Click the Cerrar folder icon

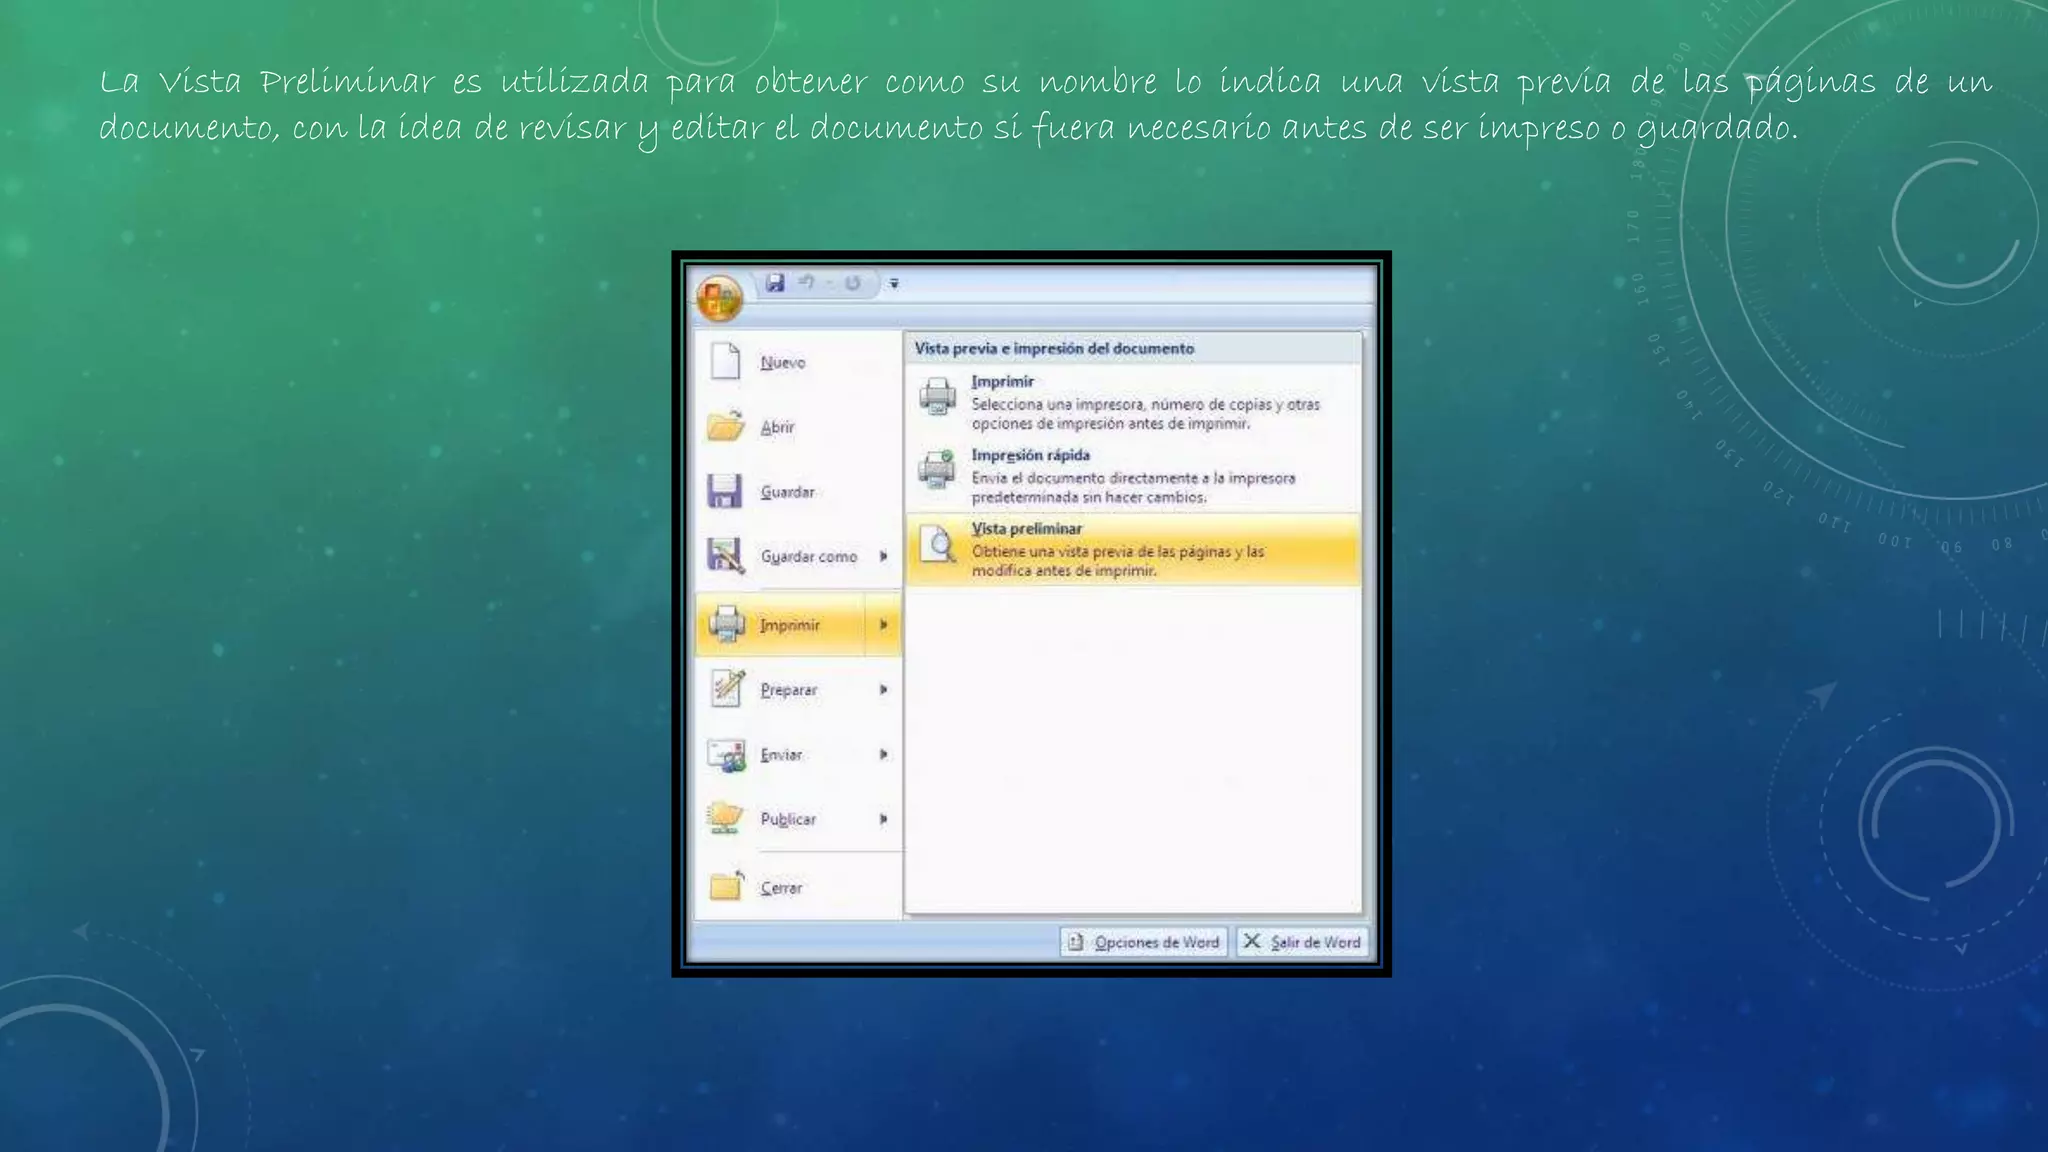[725, 886]
